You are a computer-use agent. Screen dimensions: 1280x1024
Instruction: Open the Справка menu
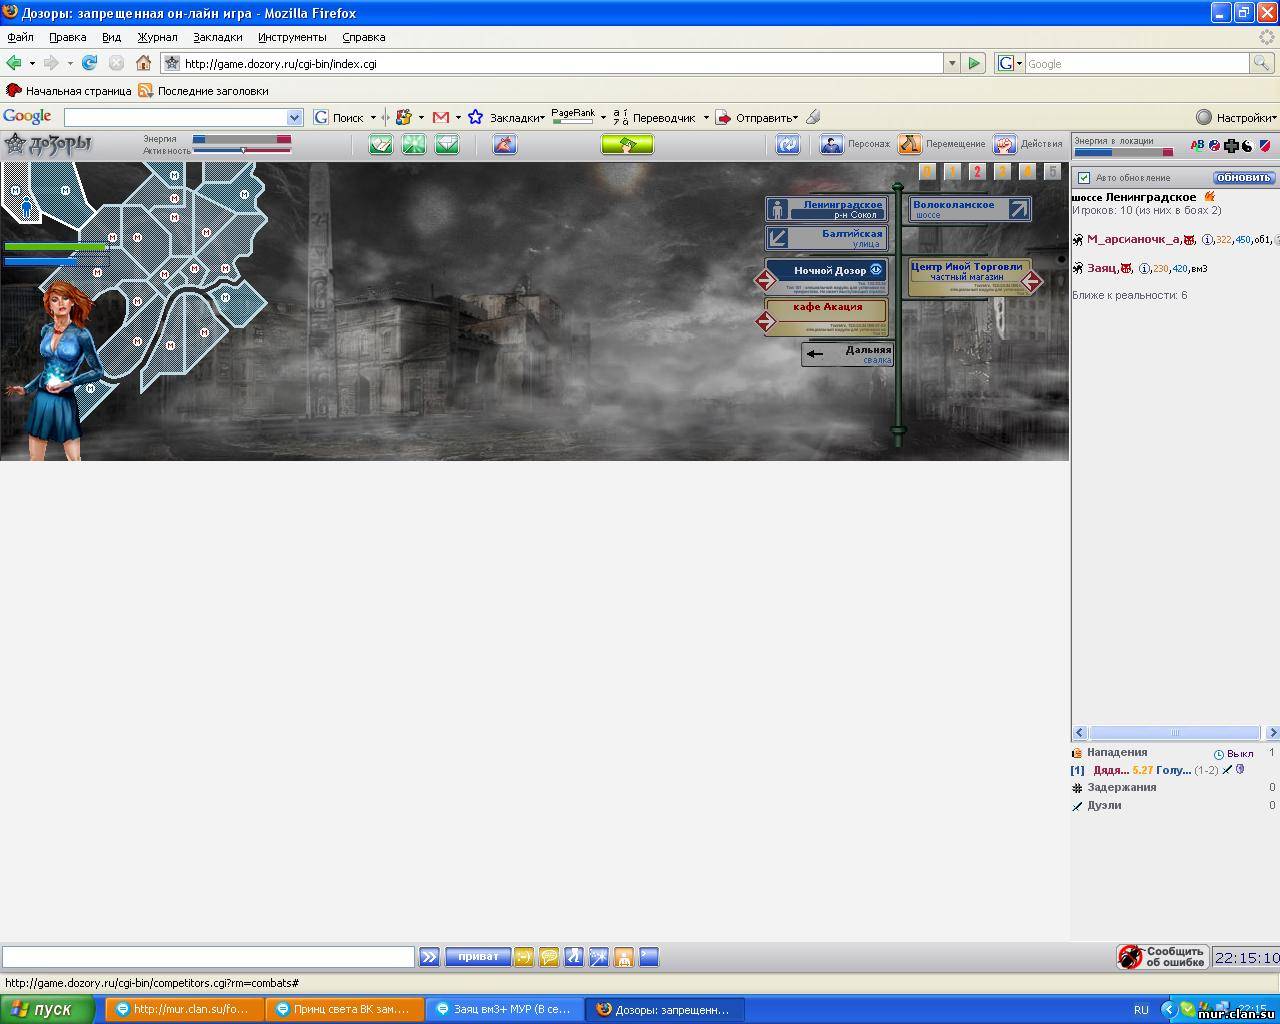pos(363,37)
